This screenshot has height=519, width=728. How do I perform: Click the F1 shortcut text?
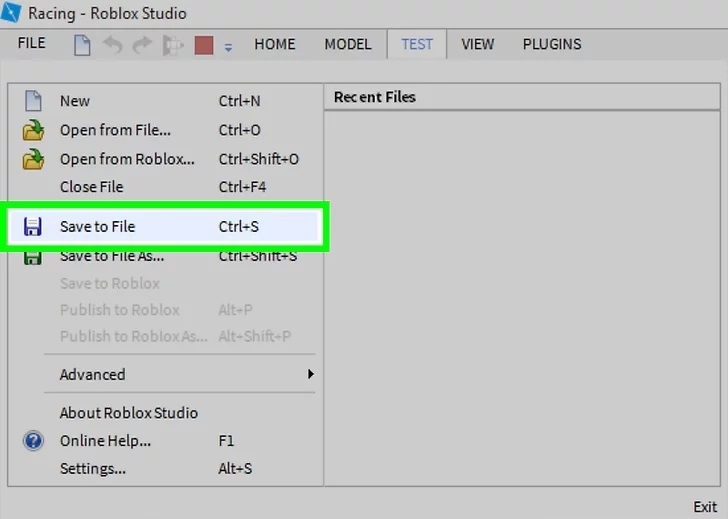[x=226, y=441]
